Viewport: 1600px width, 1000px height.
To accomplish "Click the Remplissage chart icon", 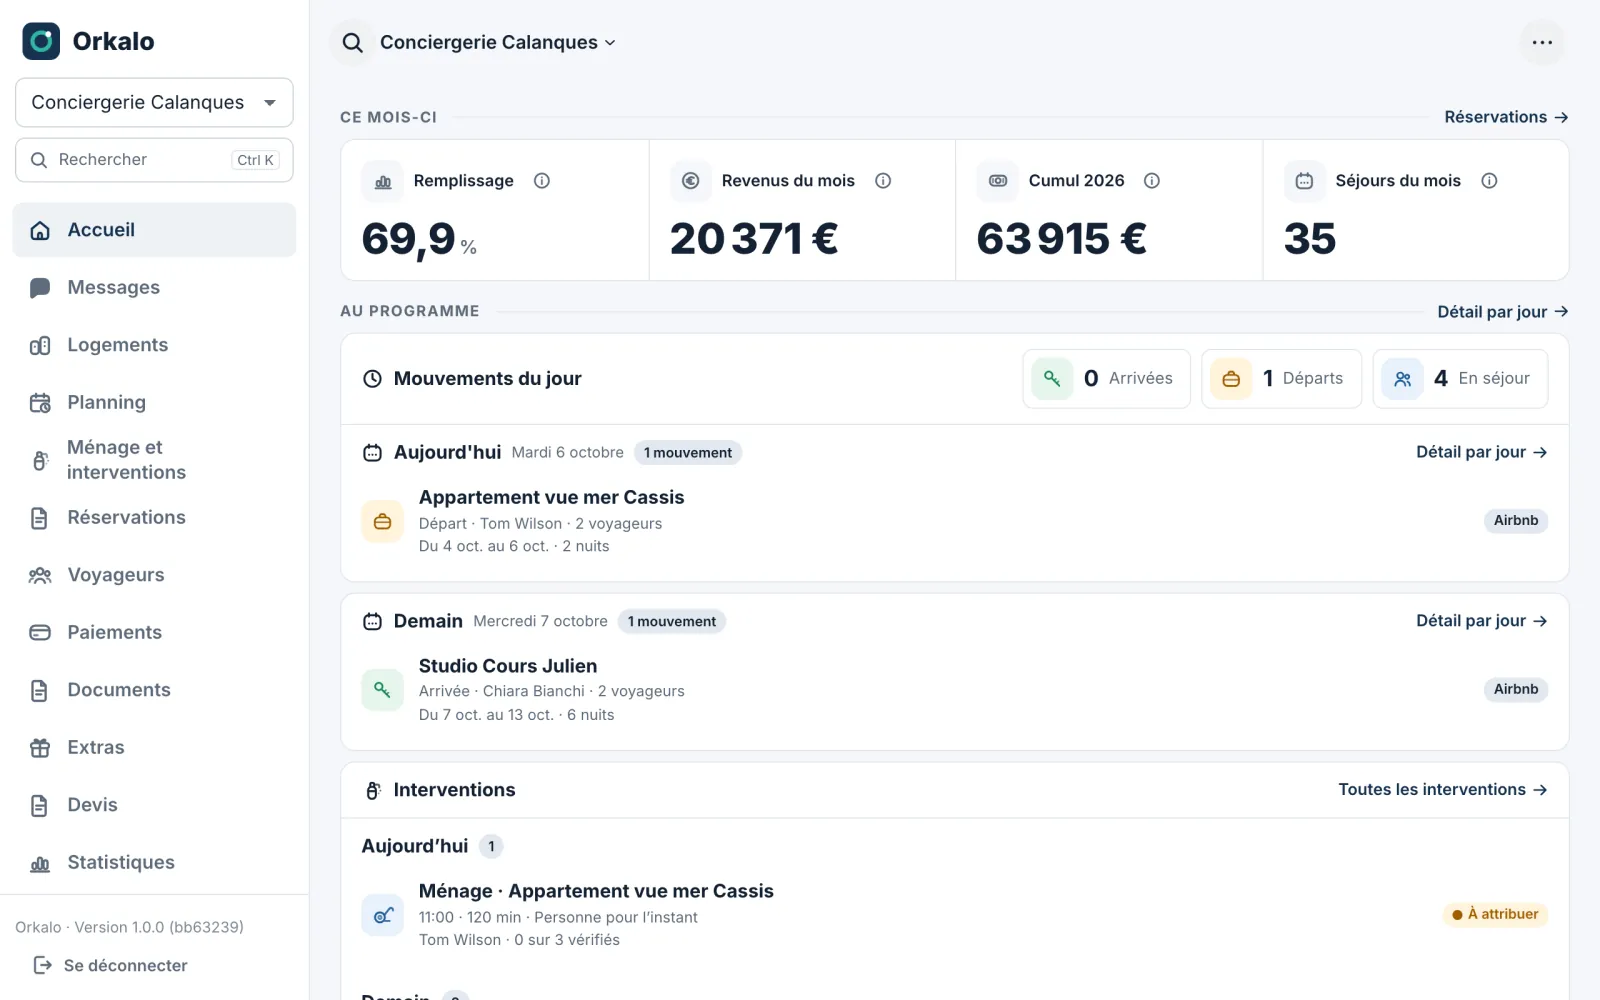I will coord(383,181).
